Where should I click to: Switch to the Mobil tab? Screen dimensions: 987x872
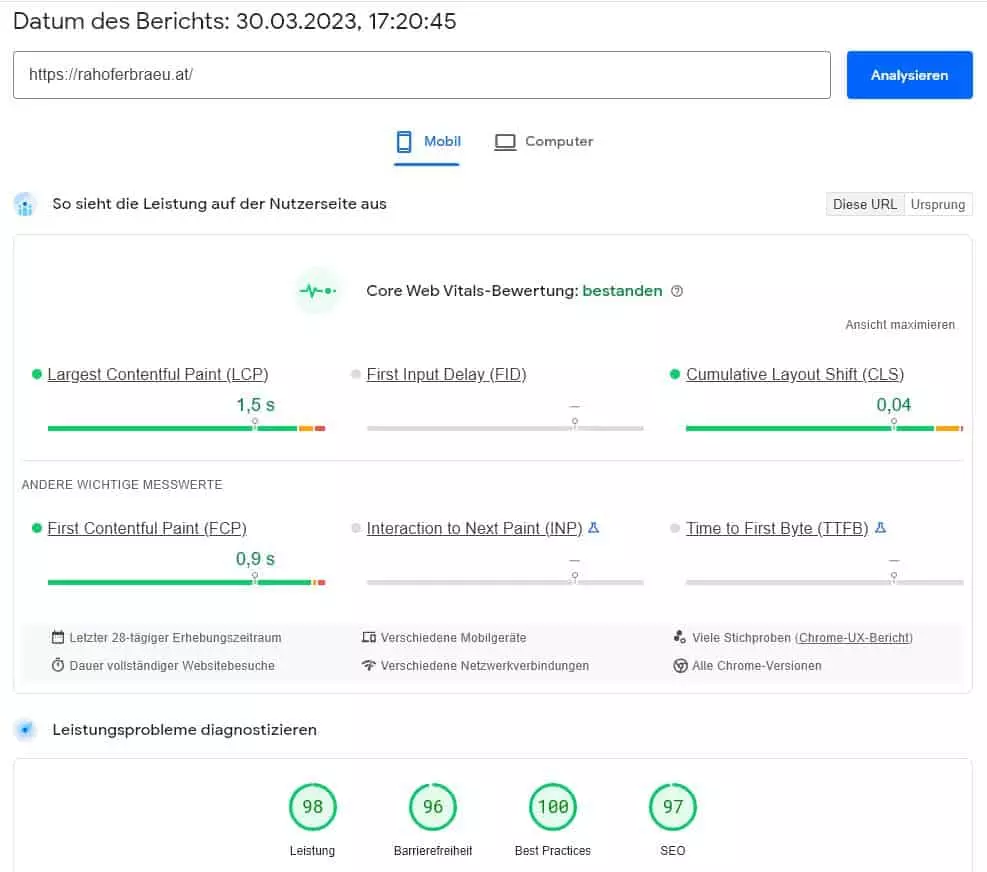(x=427, y=142)
